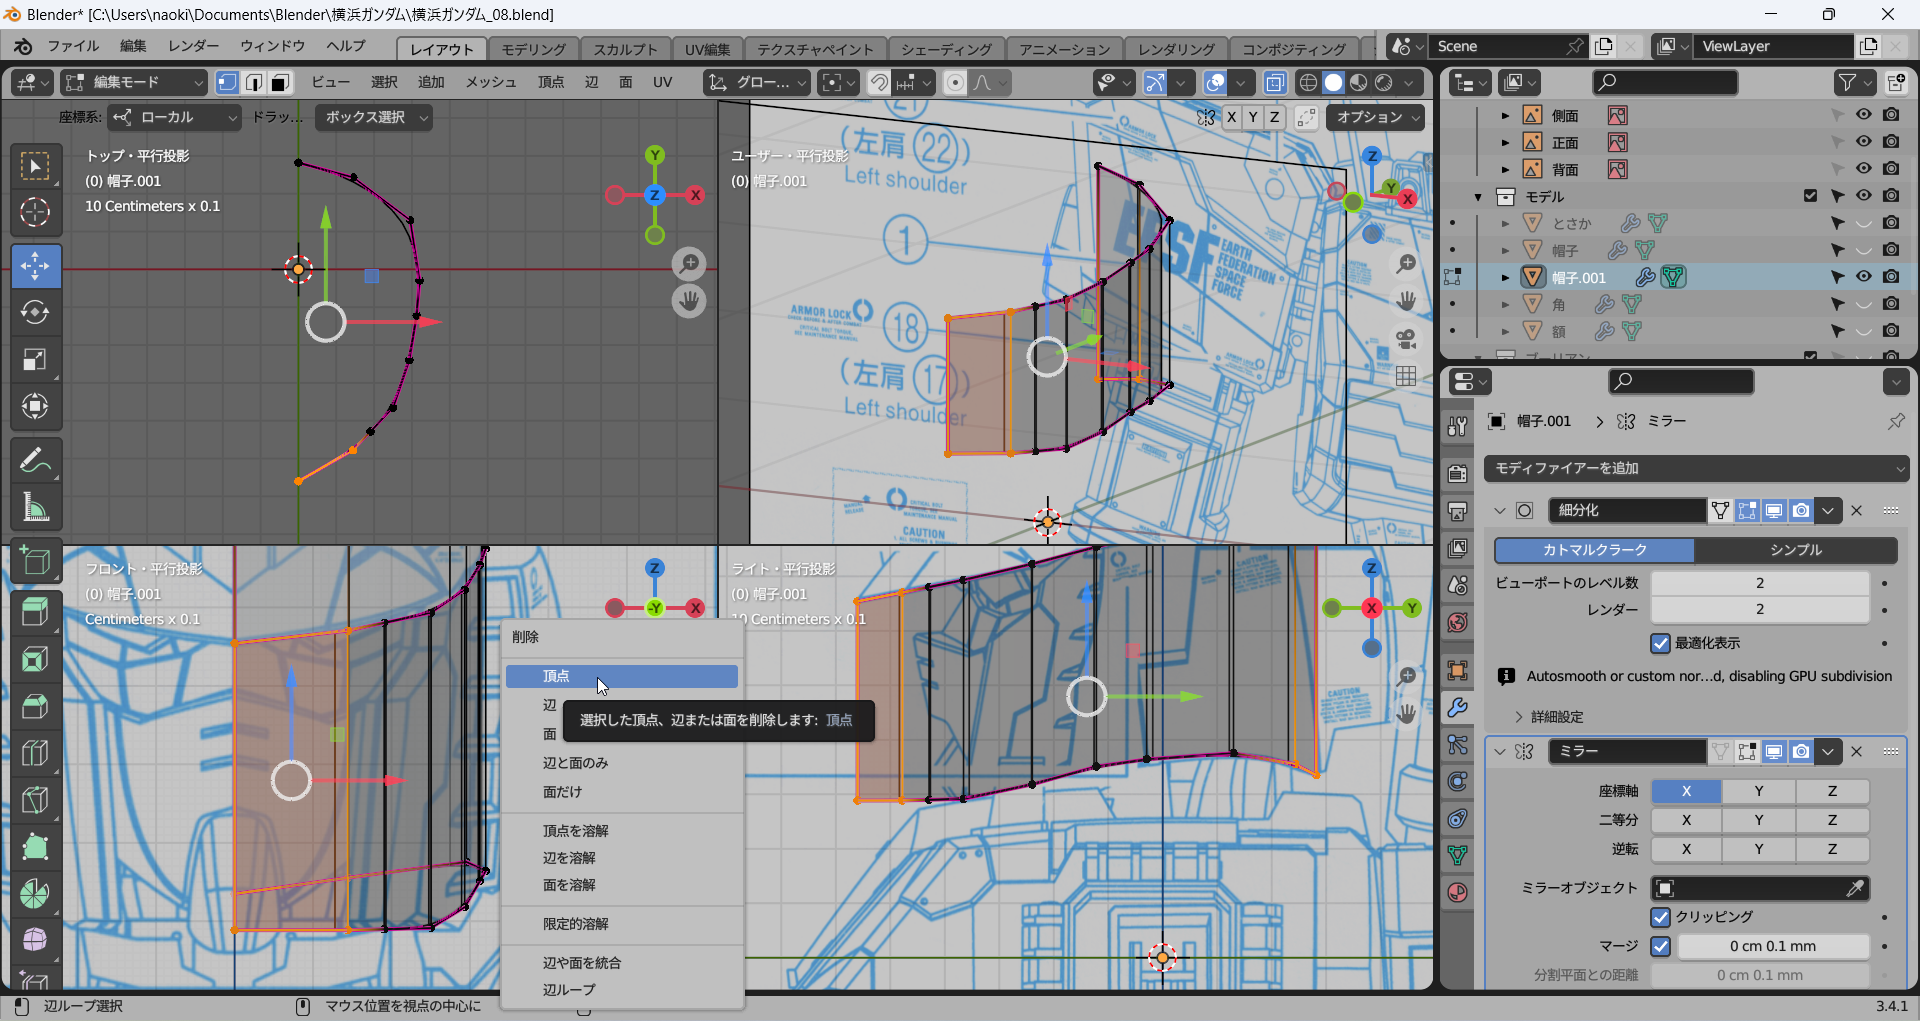The image size is (1920, 1021).
Task: Click the ビューポートのレベル数 value field
Action: coord(1759,583)
